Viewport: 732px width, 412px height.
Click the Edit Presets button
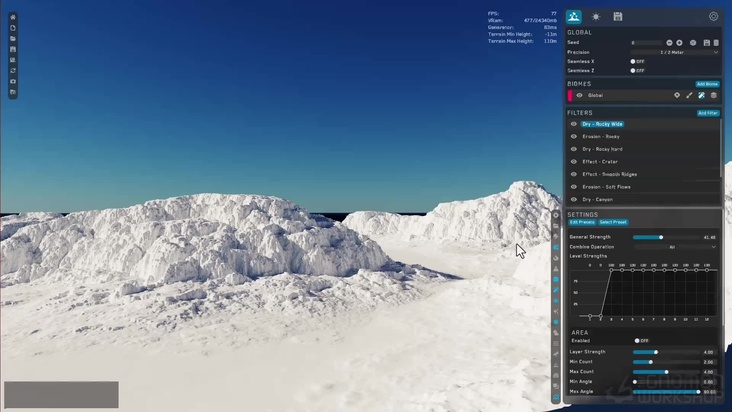click(x=582, y=223)
